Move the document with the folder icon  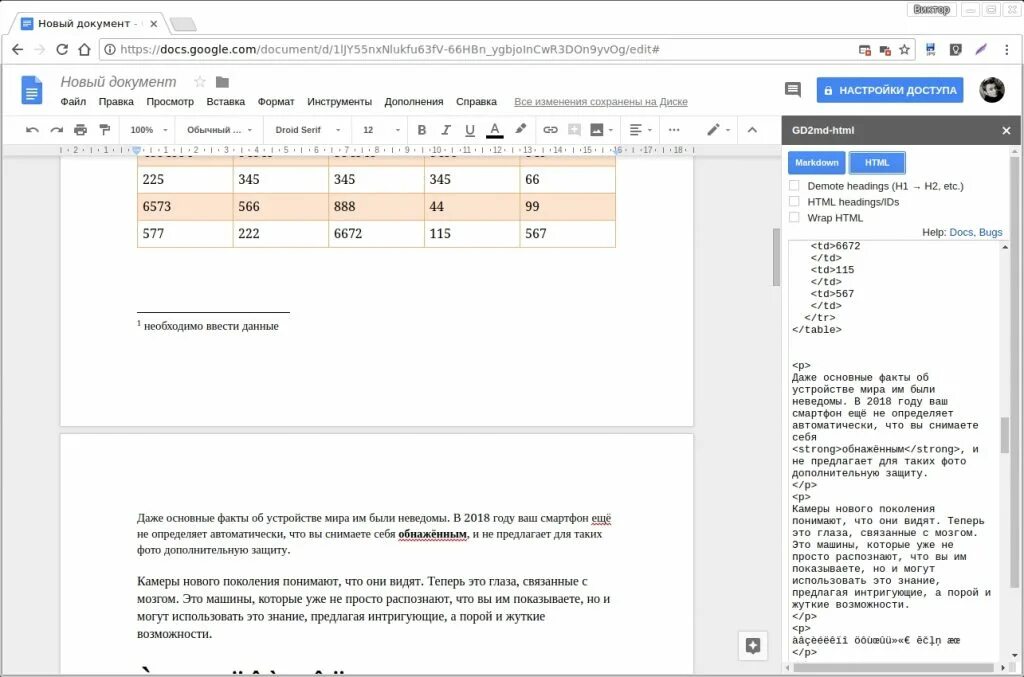pos(223,82)
